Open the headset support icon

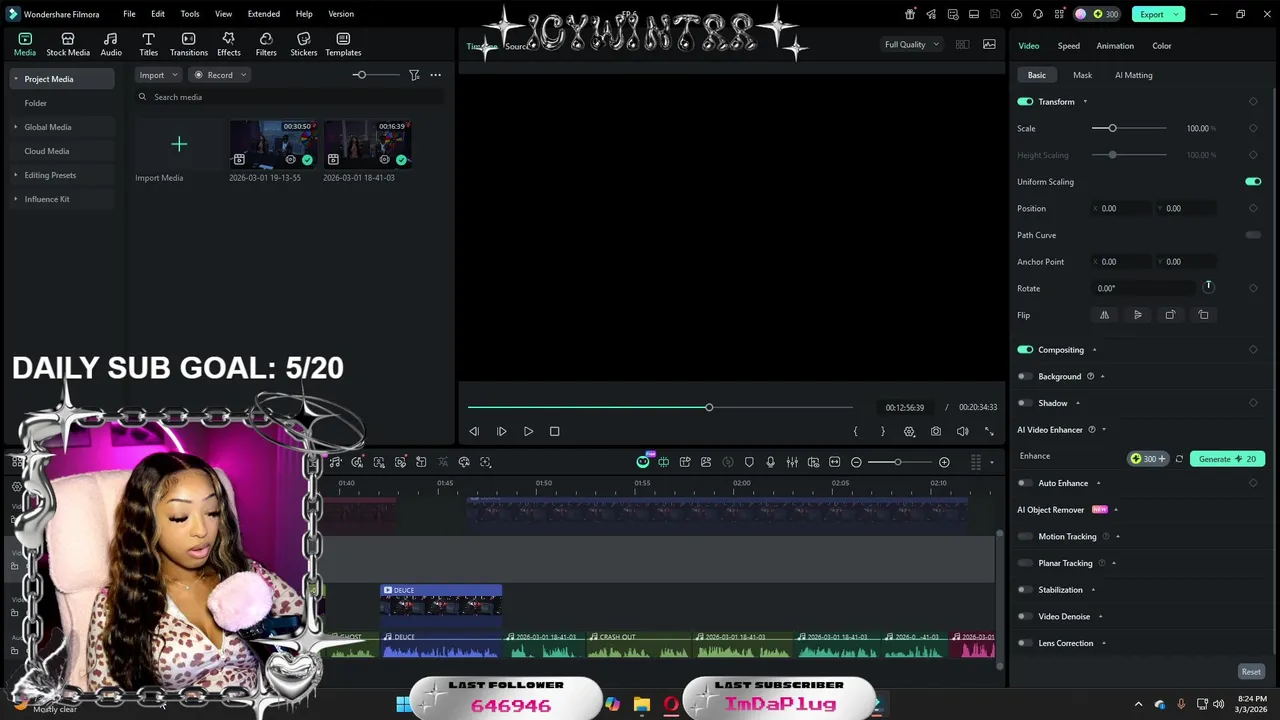click(x=1038, y=14)
